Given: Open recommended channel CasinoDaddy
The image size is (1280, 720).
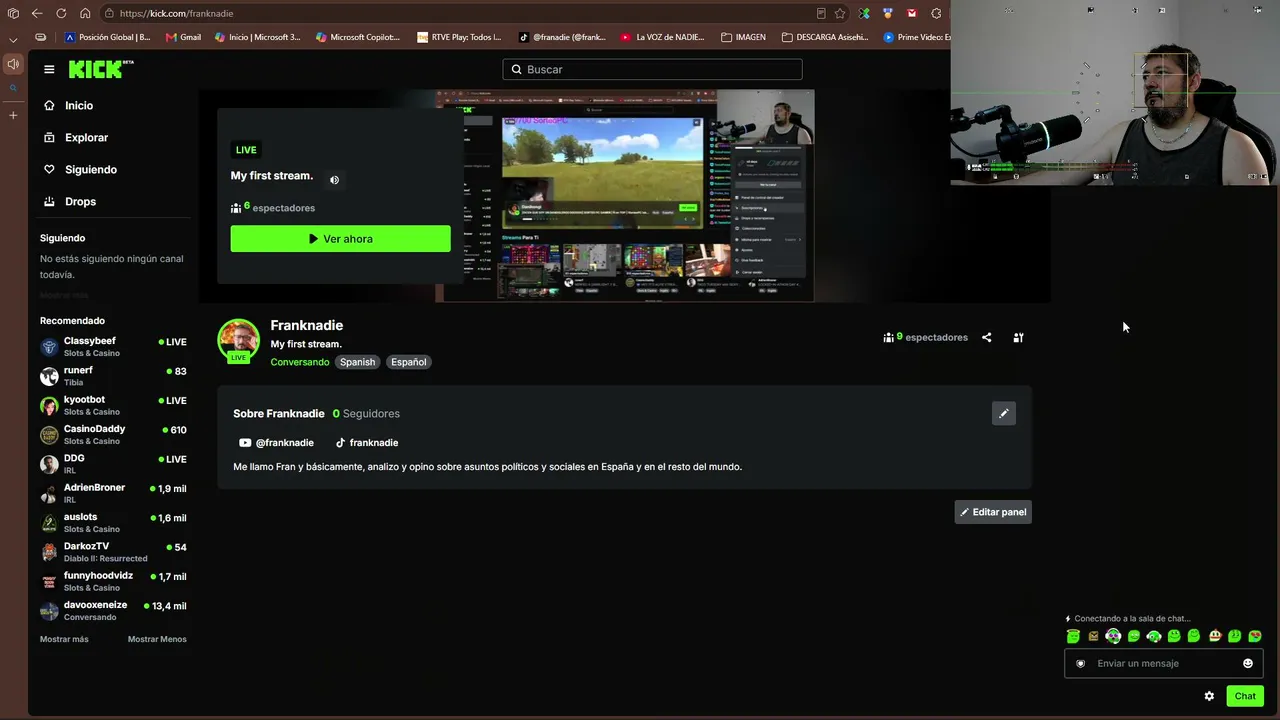Looking at the screenshot, I should (x=113, y=435).
